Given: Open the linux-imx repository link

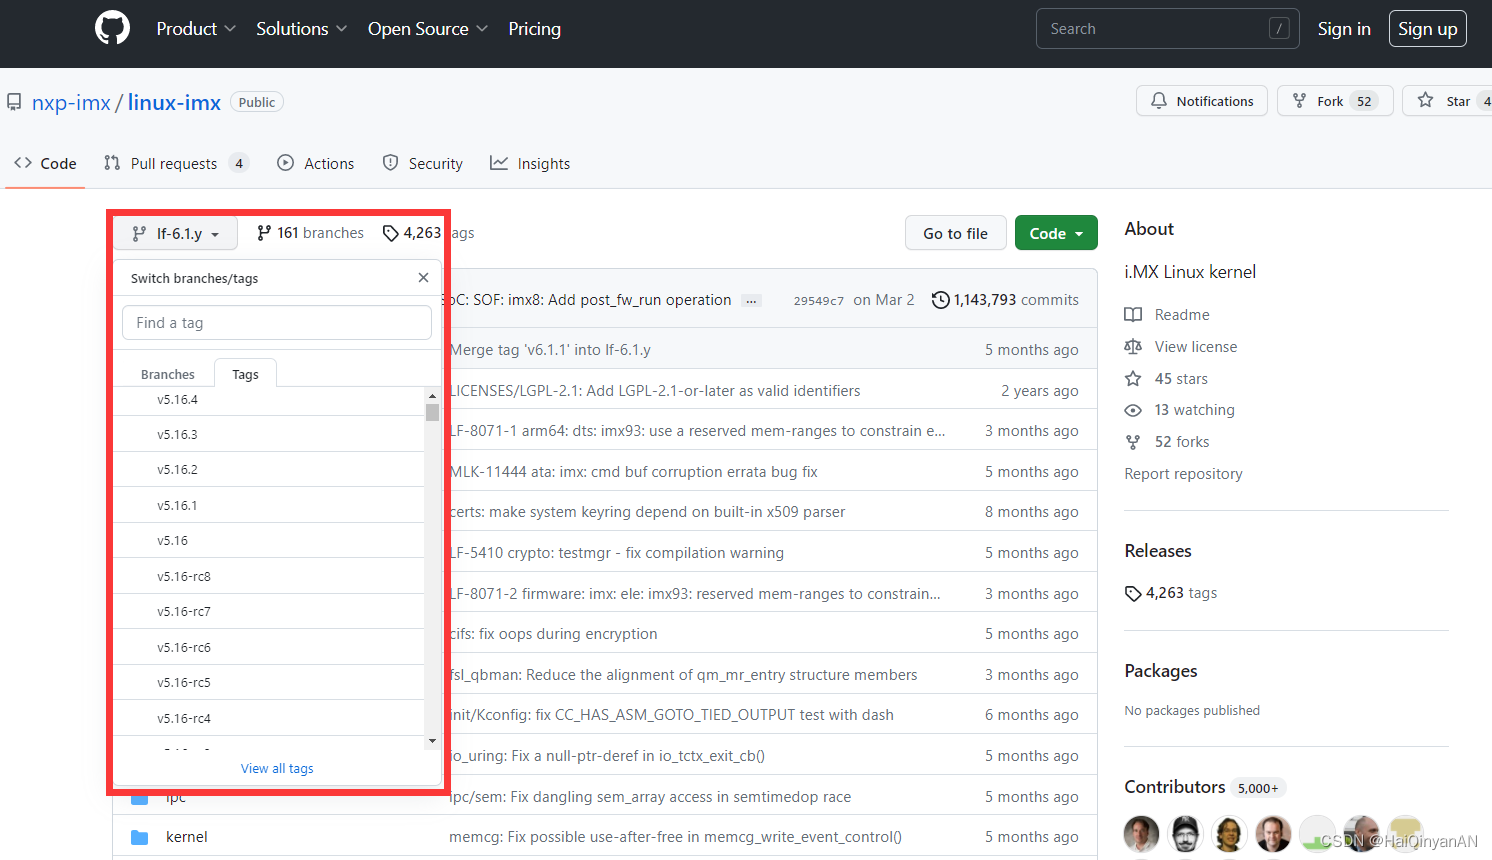Looking at the screenshot, I should [x=174, y=102].
